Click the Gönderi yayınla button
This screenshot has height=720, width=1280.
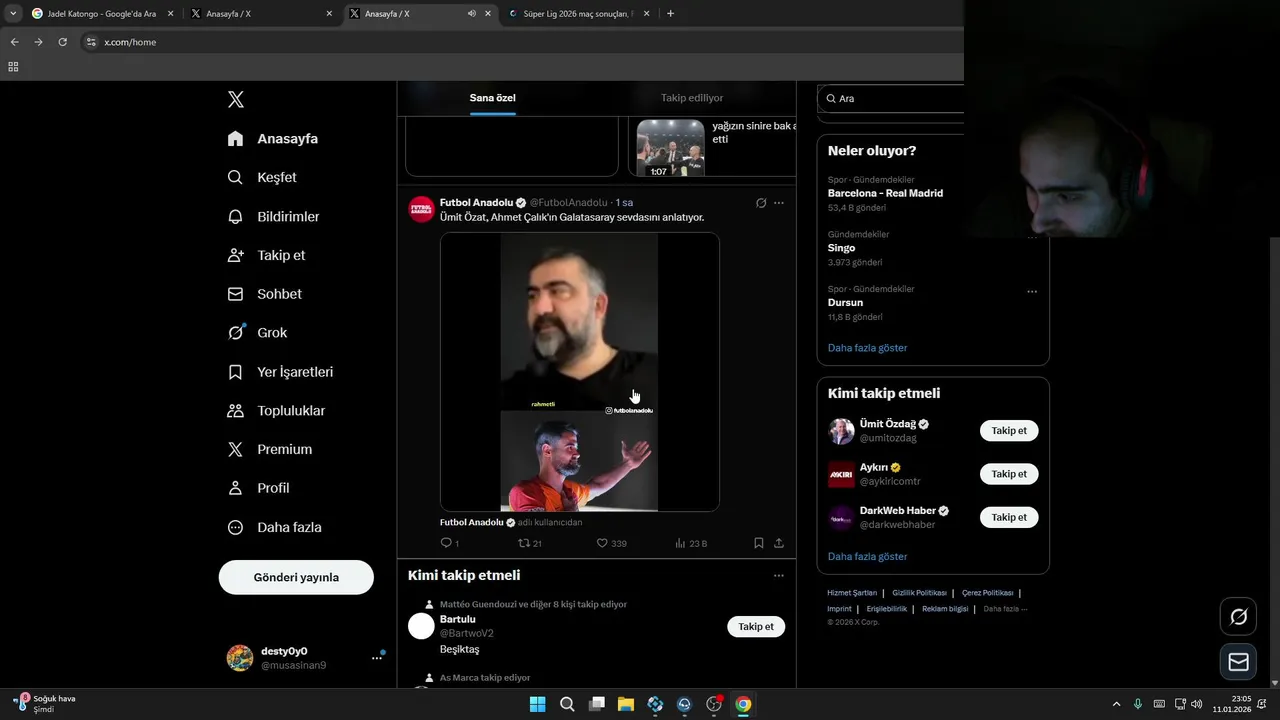pyautogui.click(x=296, y=577)
